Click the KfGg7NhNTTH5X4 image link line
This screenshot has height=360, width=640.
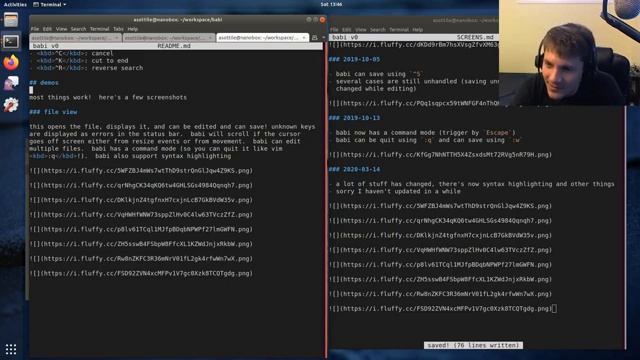click(440, 155)
